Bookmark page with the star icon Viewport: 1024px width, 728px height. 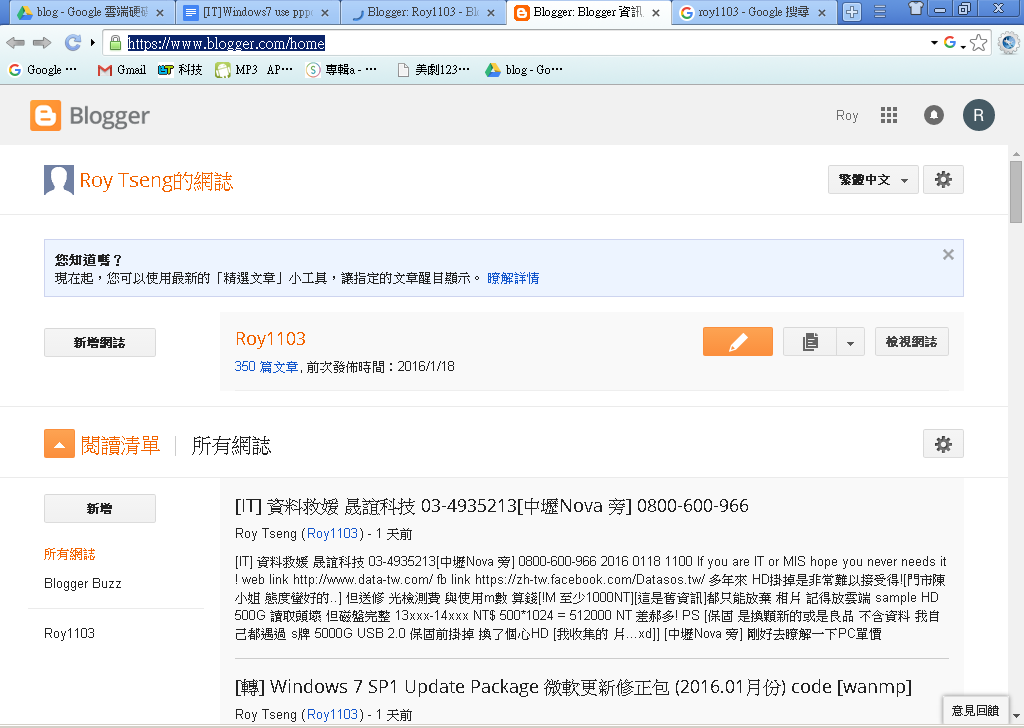(978, 43)
